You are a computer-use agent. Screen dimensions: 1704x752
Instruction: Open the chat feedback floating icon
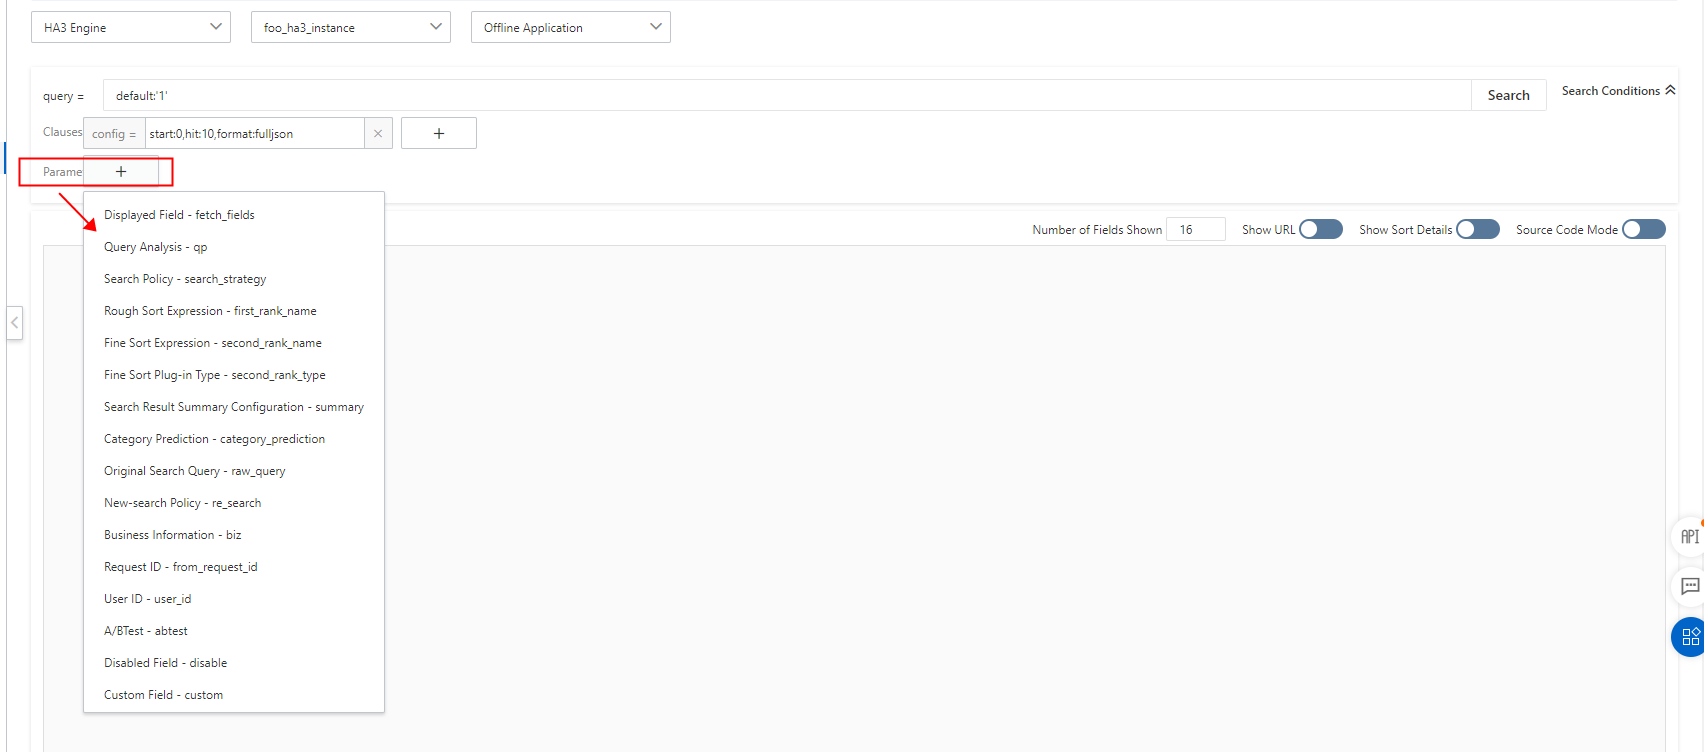tap(1689, 586)
